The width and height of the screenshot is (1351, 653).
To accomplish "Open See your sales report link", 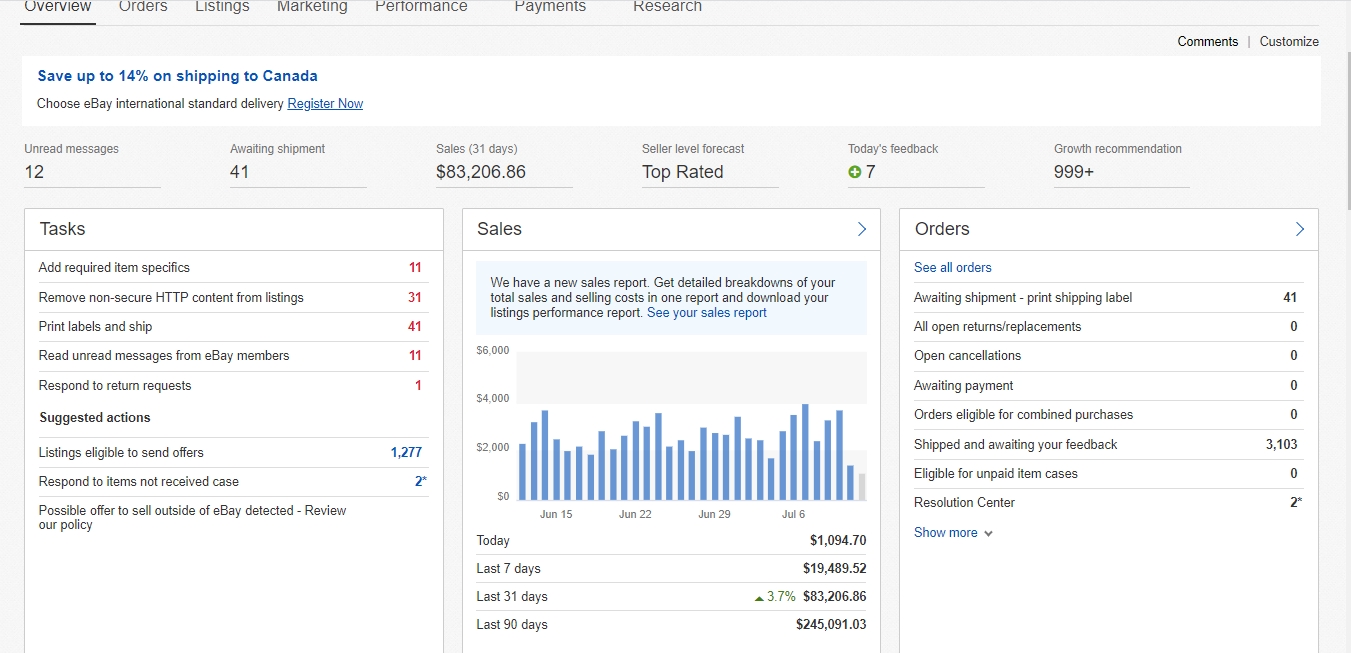I will (x=706, y=313).
